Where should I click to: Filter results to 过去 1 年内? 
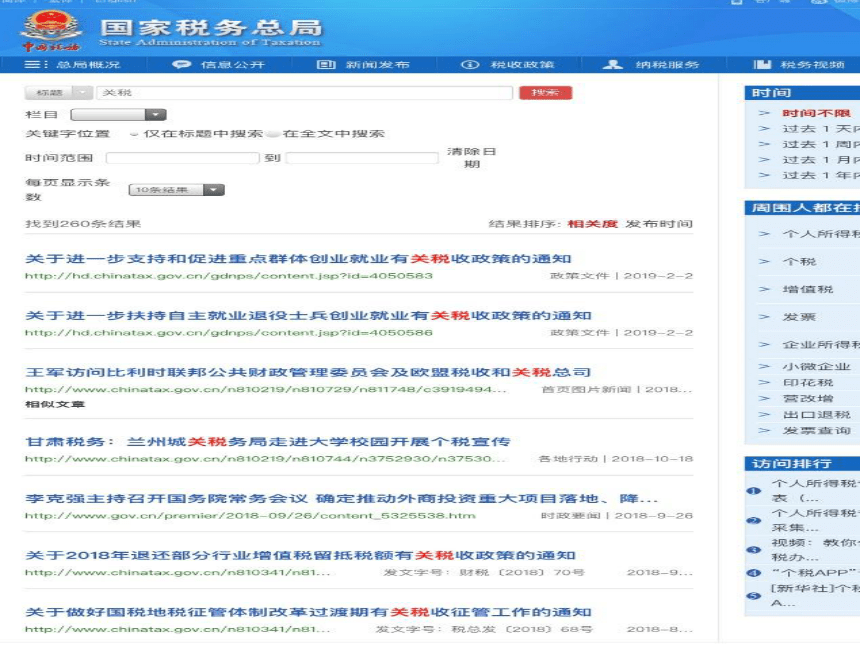[x=821, y=176]
